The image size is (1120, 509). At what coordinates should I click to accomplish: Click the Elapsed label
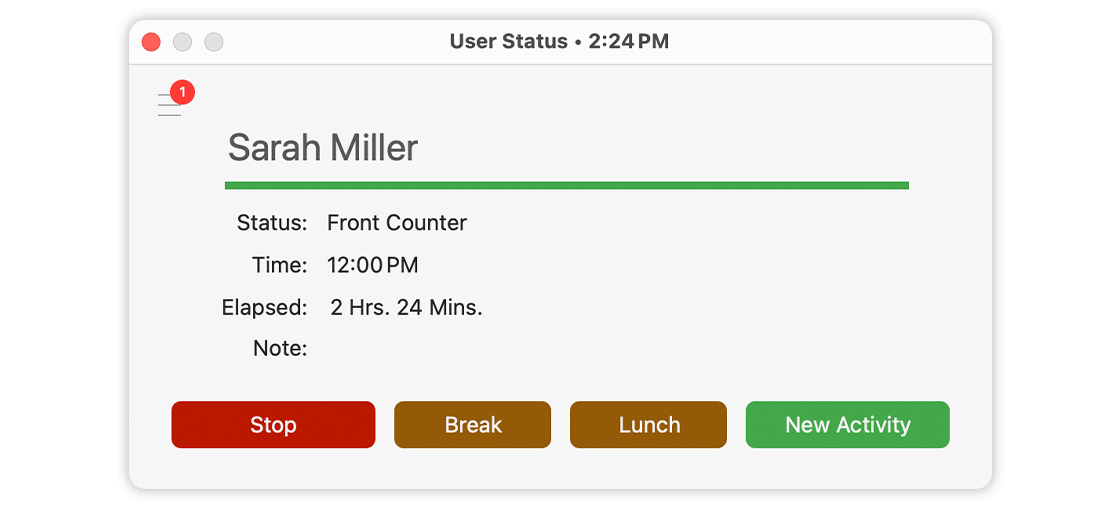tap(264, 307)
